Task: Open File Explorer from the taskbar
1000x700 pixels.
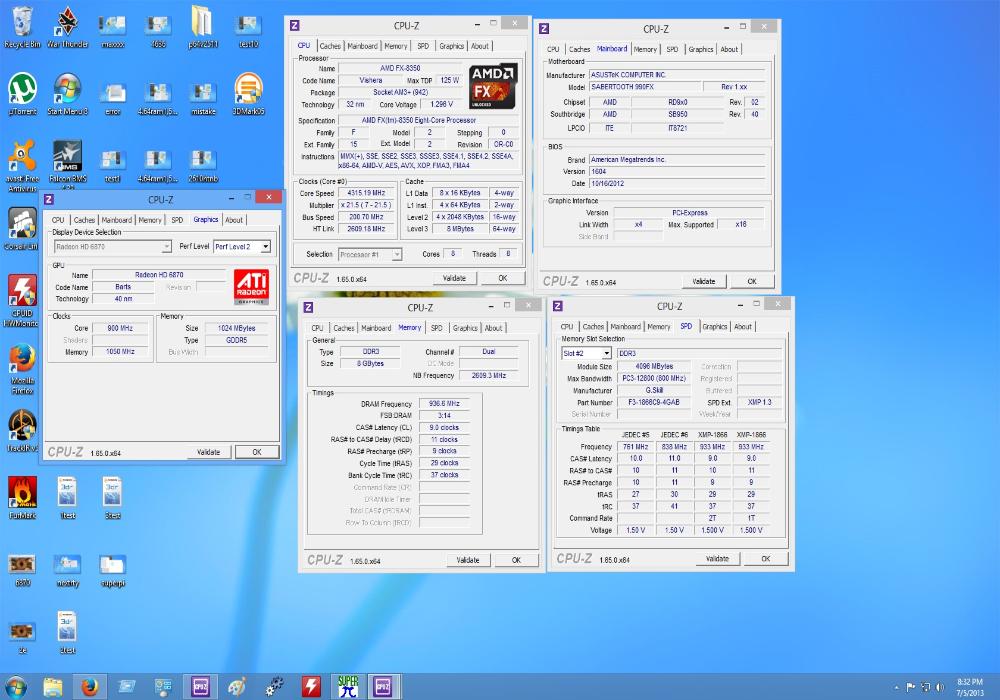Action: pyautogui.click(x=53, y=687)
